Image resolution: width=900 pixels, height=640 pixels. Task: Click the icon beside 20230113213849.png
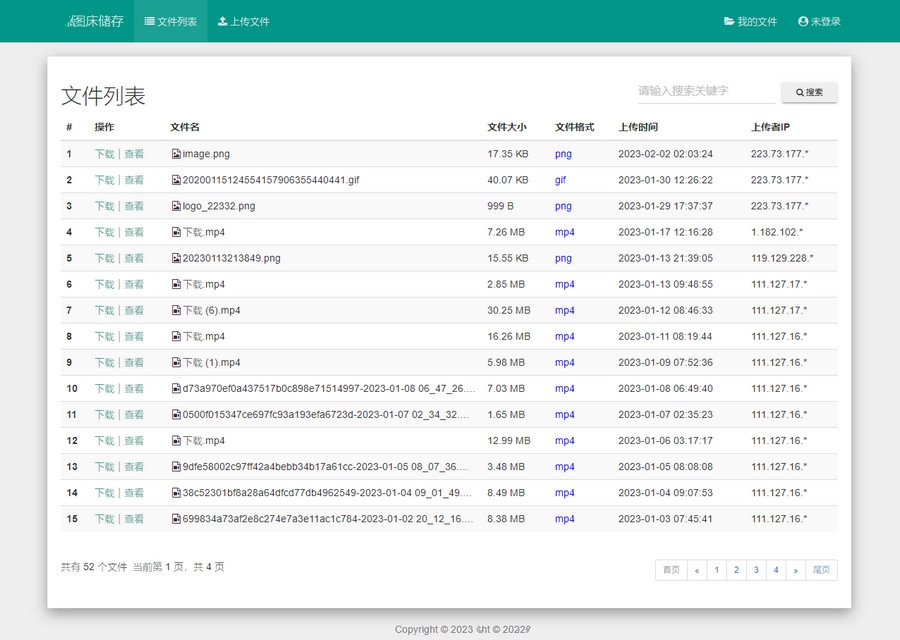[176, 258]
